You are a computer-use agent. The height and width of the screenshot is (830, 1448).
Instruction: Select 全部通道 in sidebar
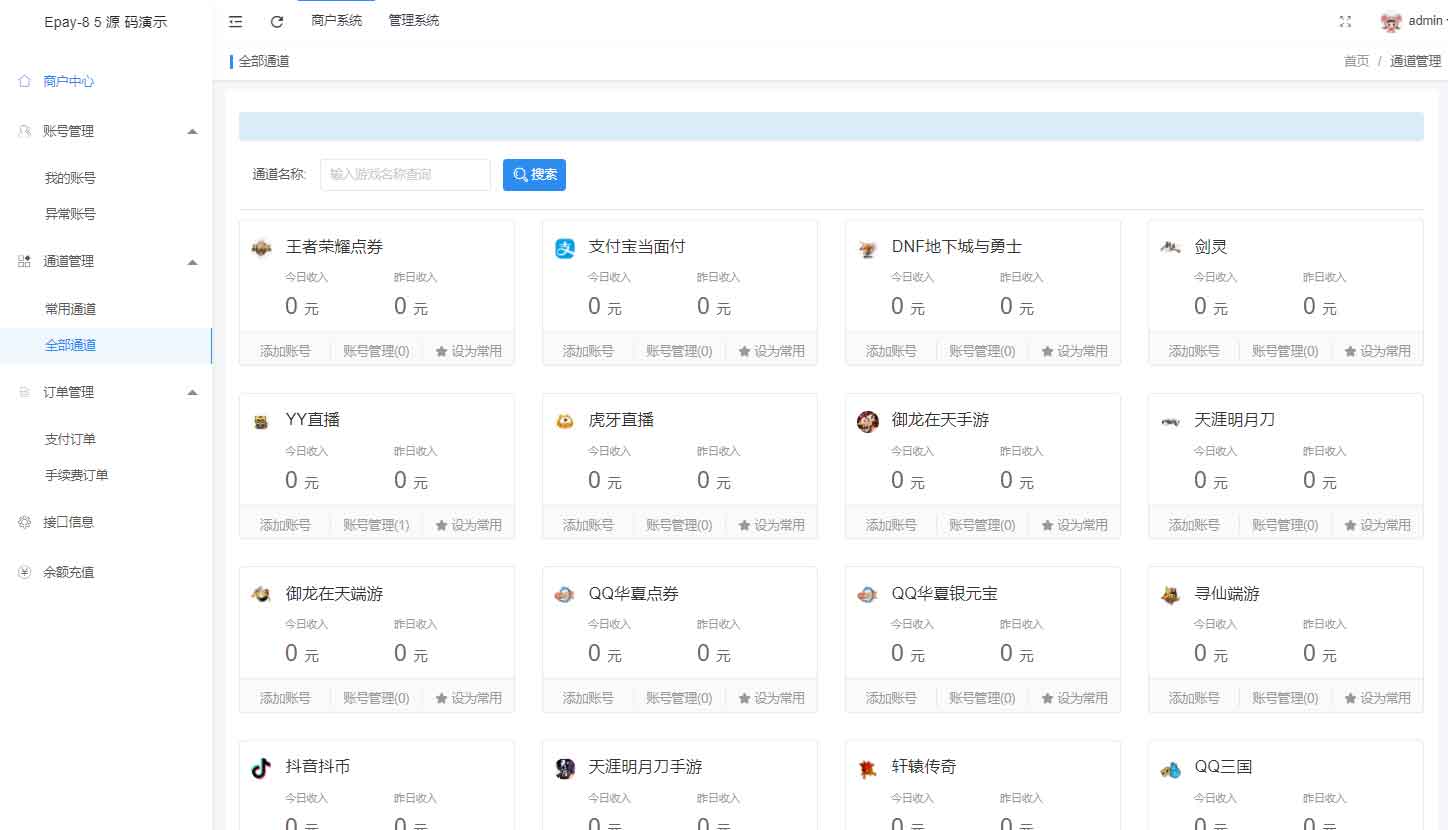point(70,345)
